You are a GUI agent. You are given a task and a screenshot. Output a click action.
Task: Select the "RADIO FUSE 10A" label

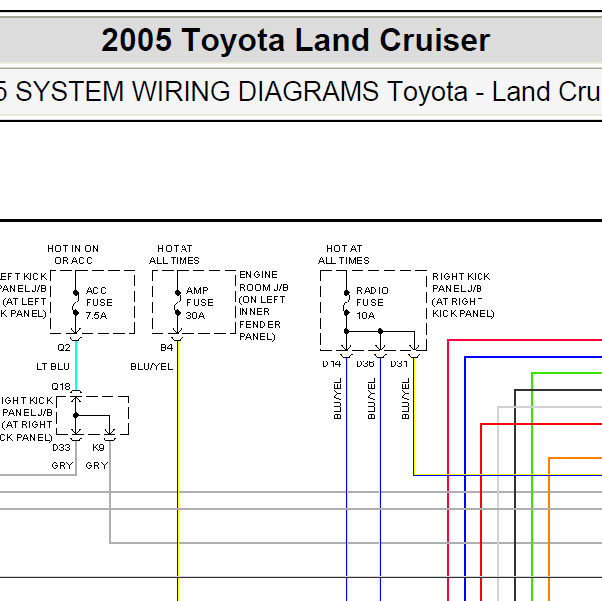pos(372,303)
